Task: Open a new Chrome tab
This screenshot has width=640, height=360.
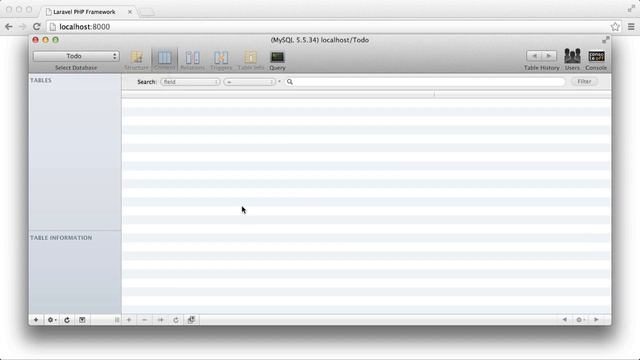Action: tap(147, 13)
